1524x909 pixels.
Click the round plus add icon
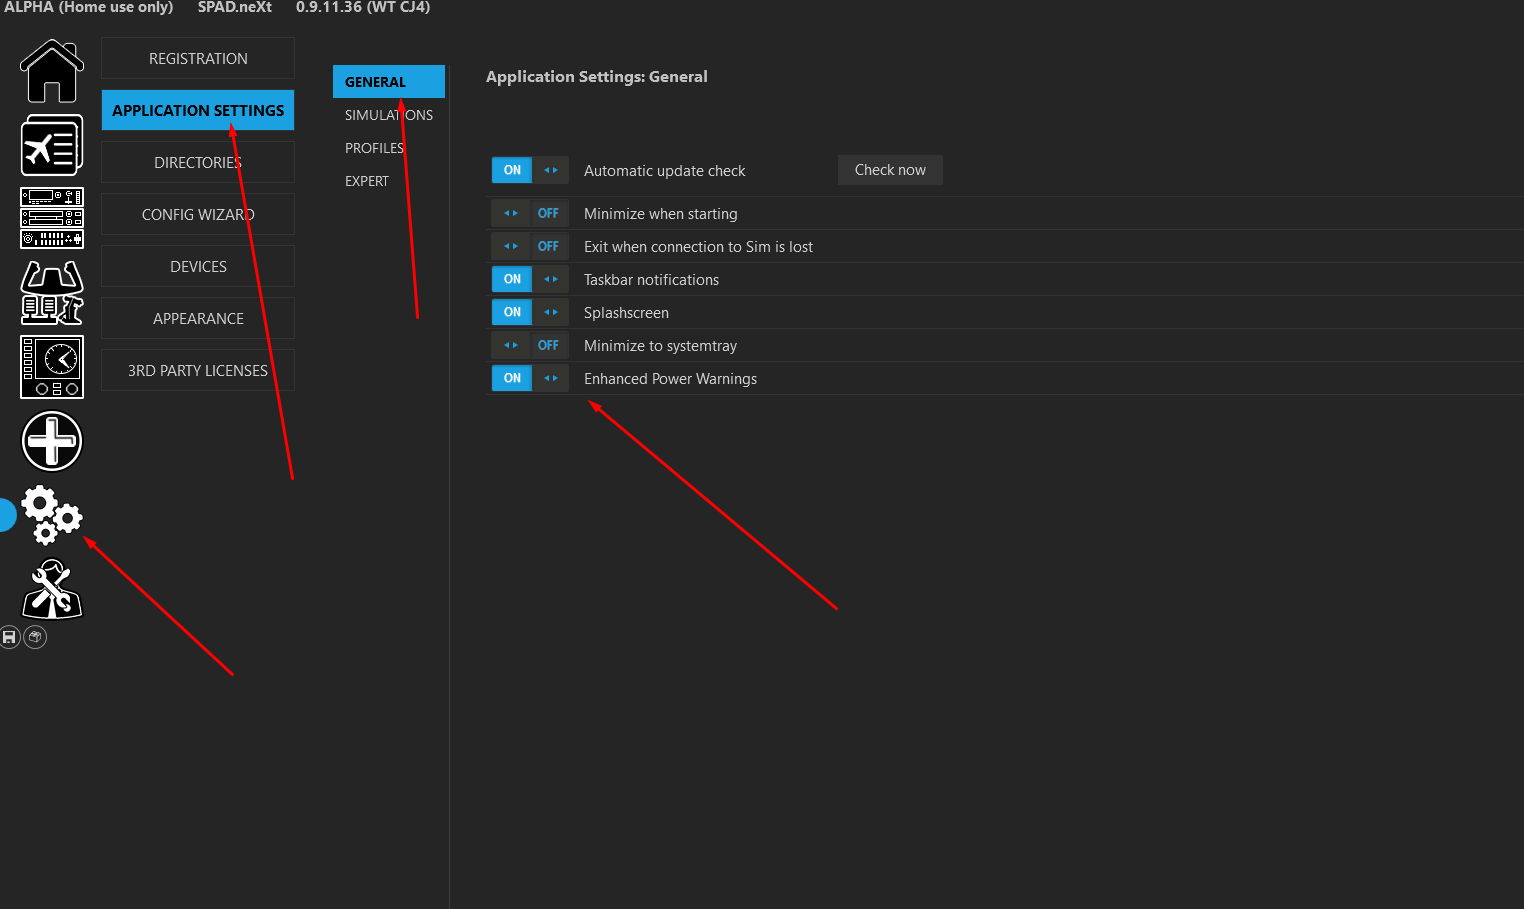point(52,441)
